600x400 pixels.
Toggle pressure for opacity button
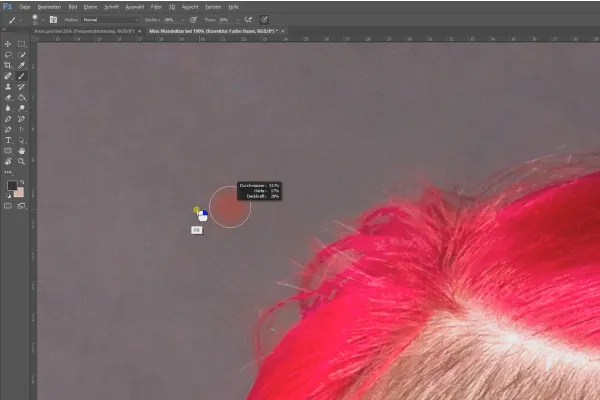coord(194,20)
